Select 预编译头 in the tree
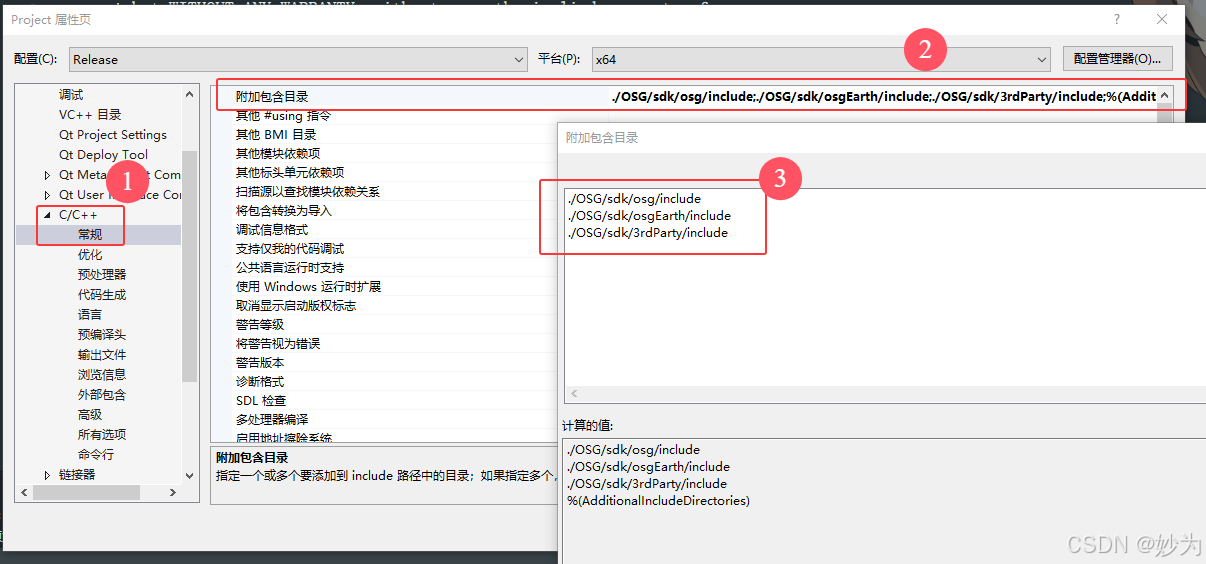The height and width of the screenshot is (564, 1206). [x=102, y=334]
